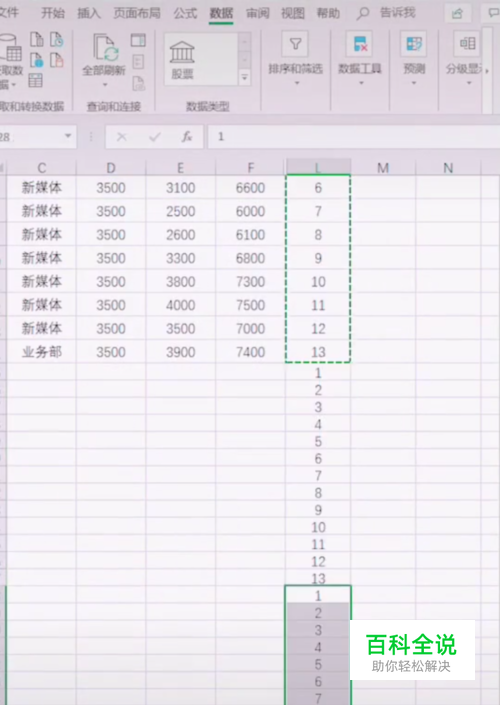Click the Existing Connections icon
The width and height of the screenshot is (500, 705).
click(x=57, y=60)
